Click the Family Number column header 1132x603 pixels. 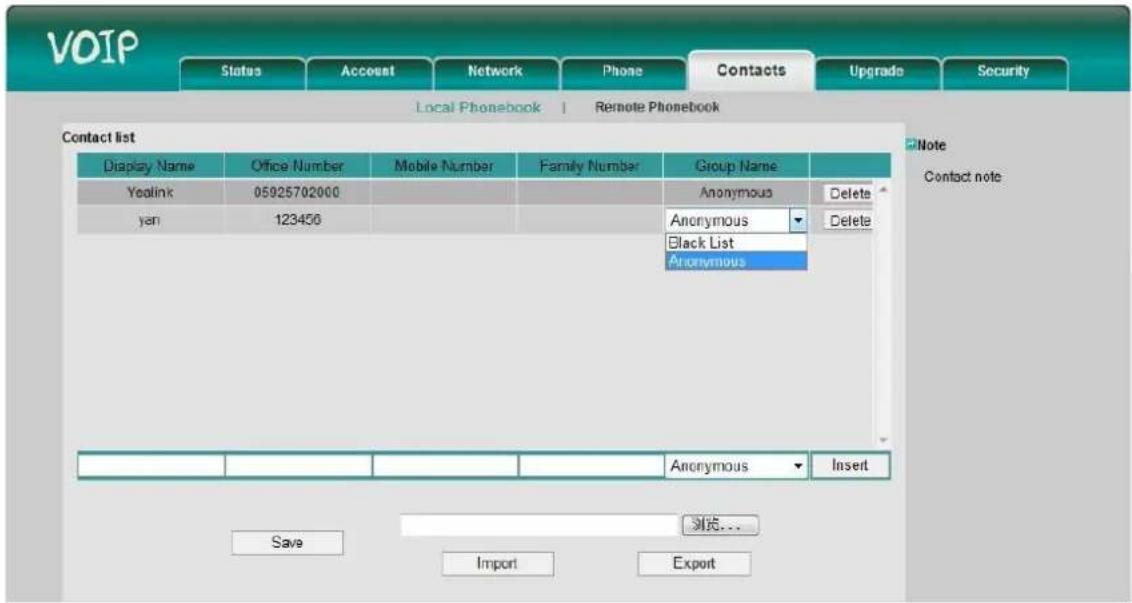[590, 166]
